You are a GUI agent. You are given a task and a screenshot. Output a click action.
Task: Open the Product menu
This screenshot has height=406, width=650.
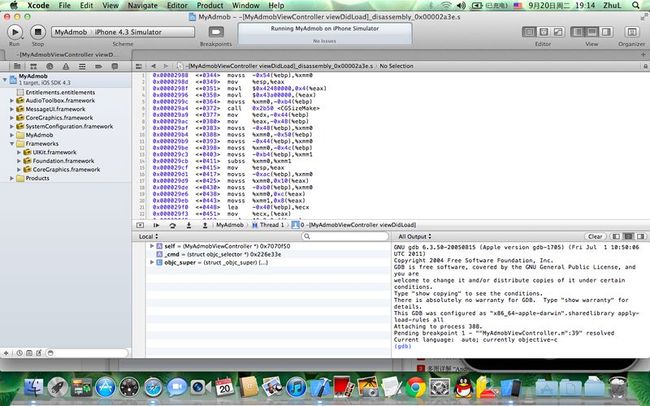[210, 5]
